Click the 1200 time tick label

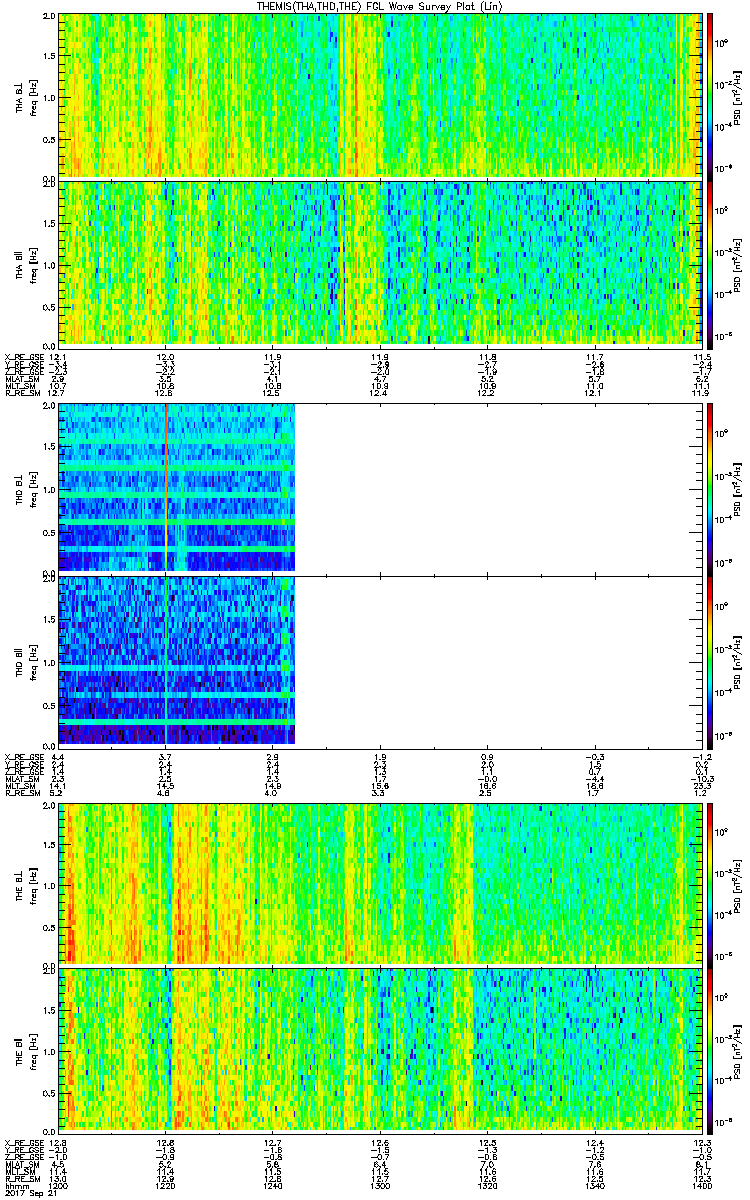click(59, 1185)
